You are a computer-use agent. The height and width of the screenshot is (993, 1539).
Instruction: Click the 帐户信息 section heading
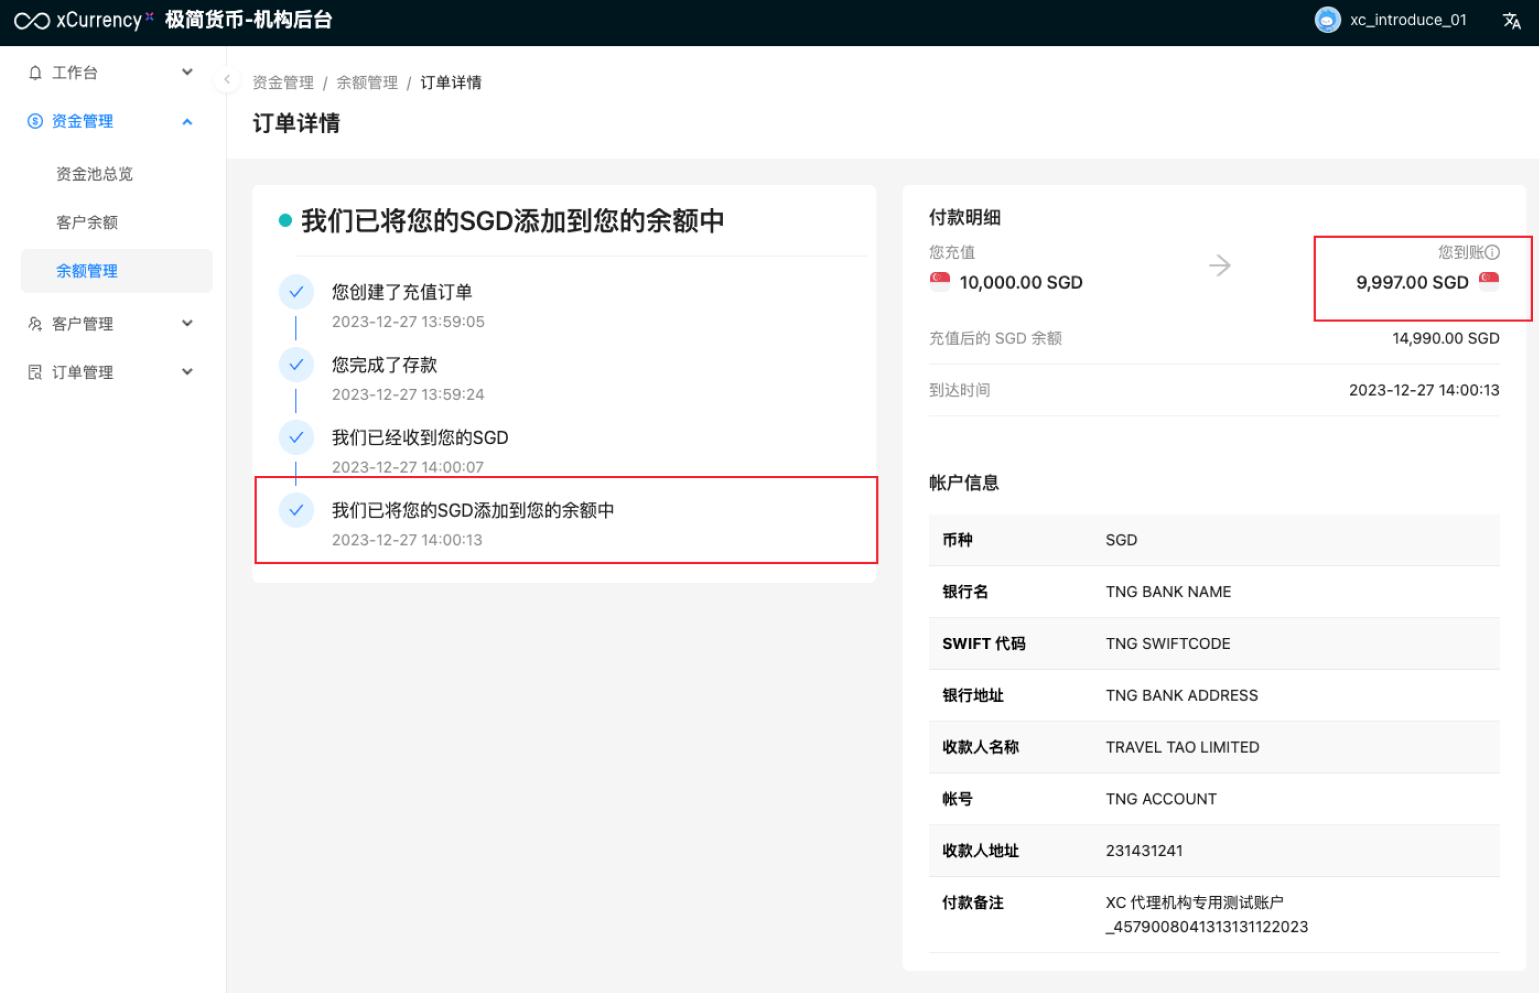(964, 483)
